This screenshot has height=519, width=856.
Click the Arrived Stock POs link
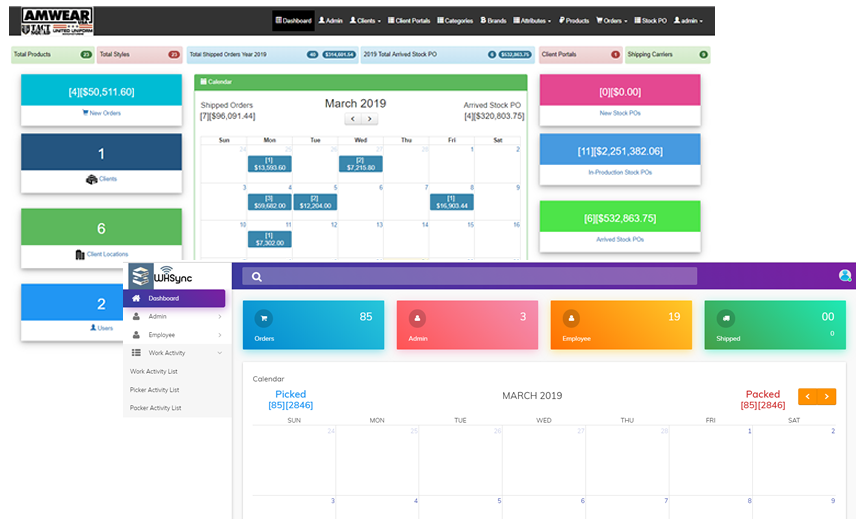620,239
